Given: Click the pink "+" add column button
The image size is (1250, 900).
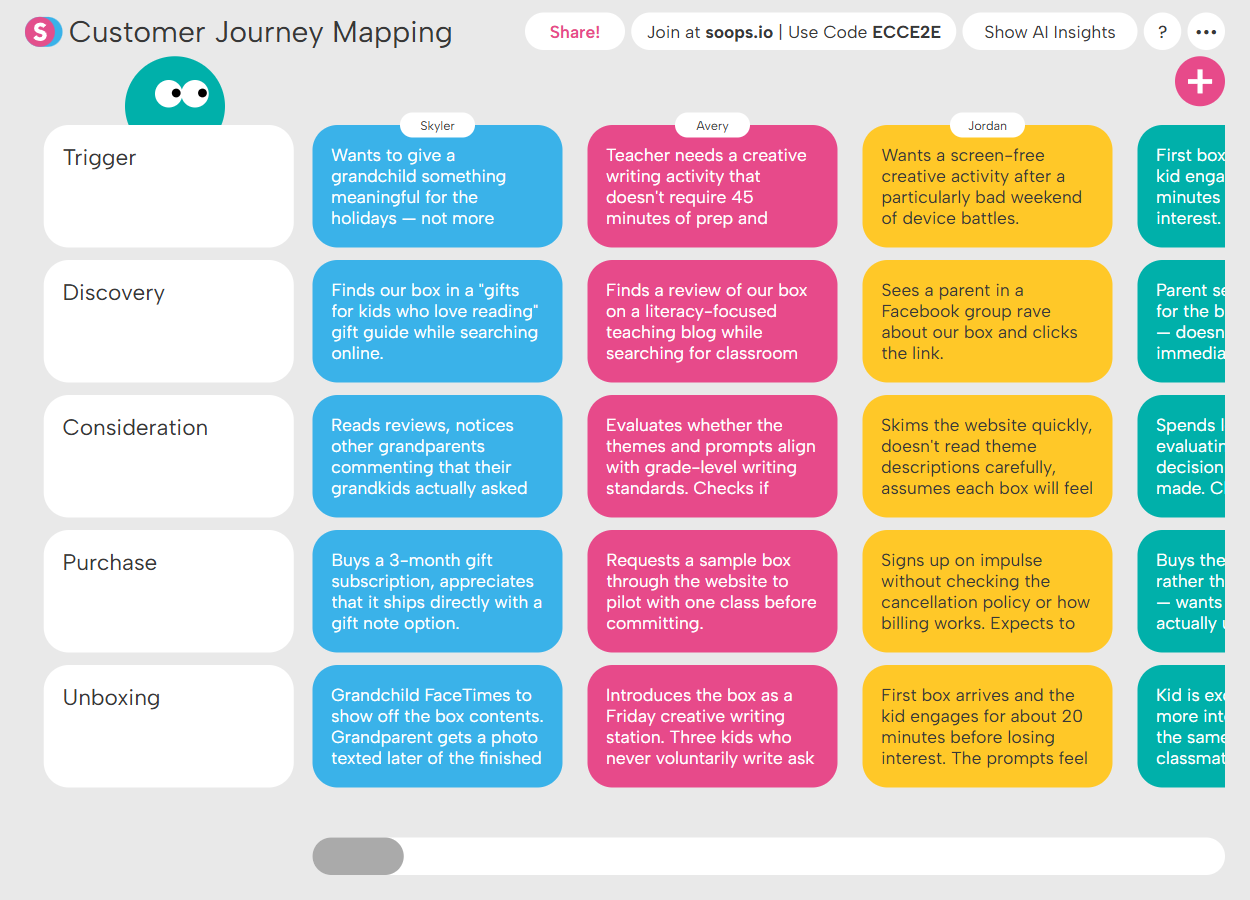Looking at the screenshot, I should click(1200, 81).
